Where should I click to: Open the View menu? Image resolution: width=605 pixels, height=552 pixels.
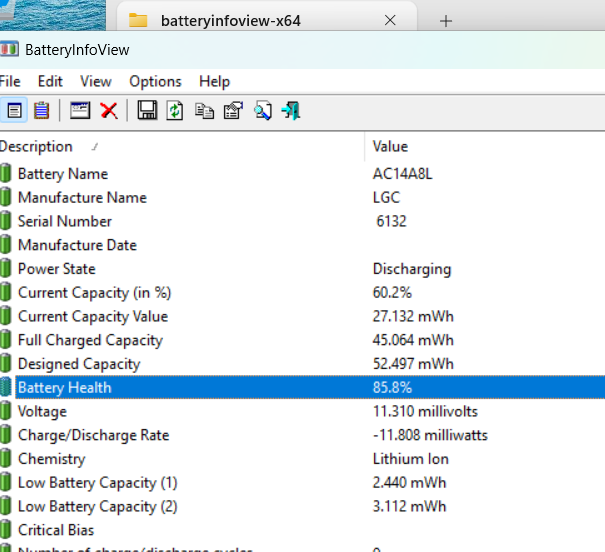click(x=96, y=81)
